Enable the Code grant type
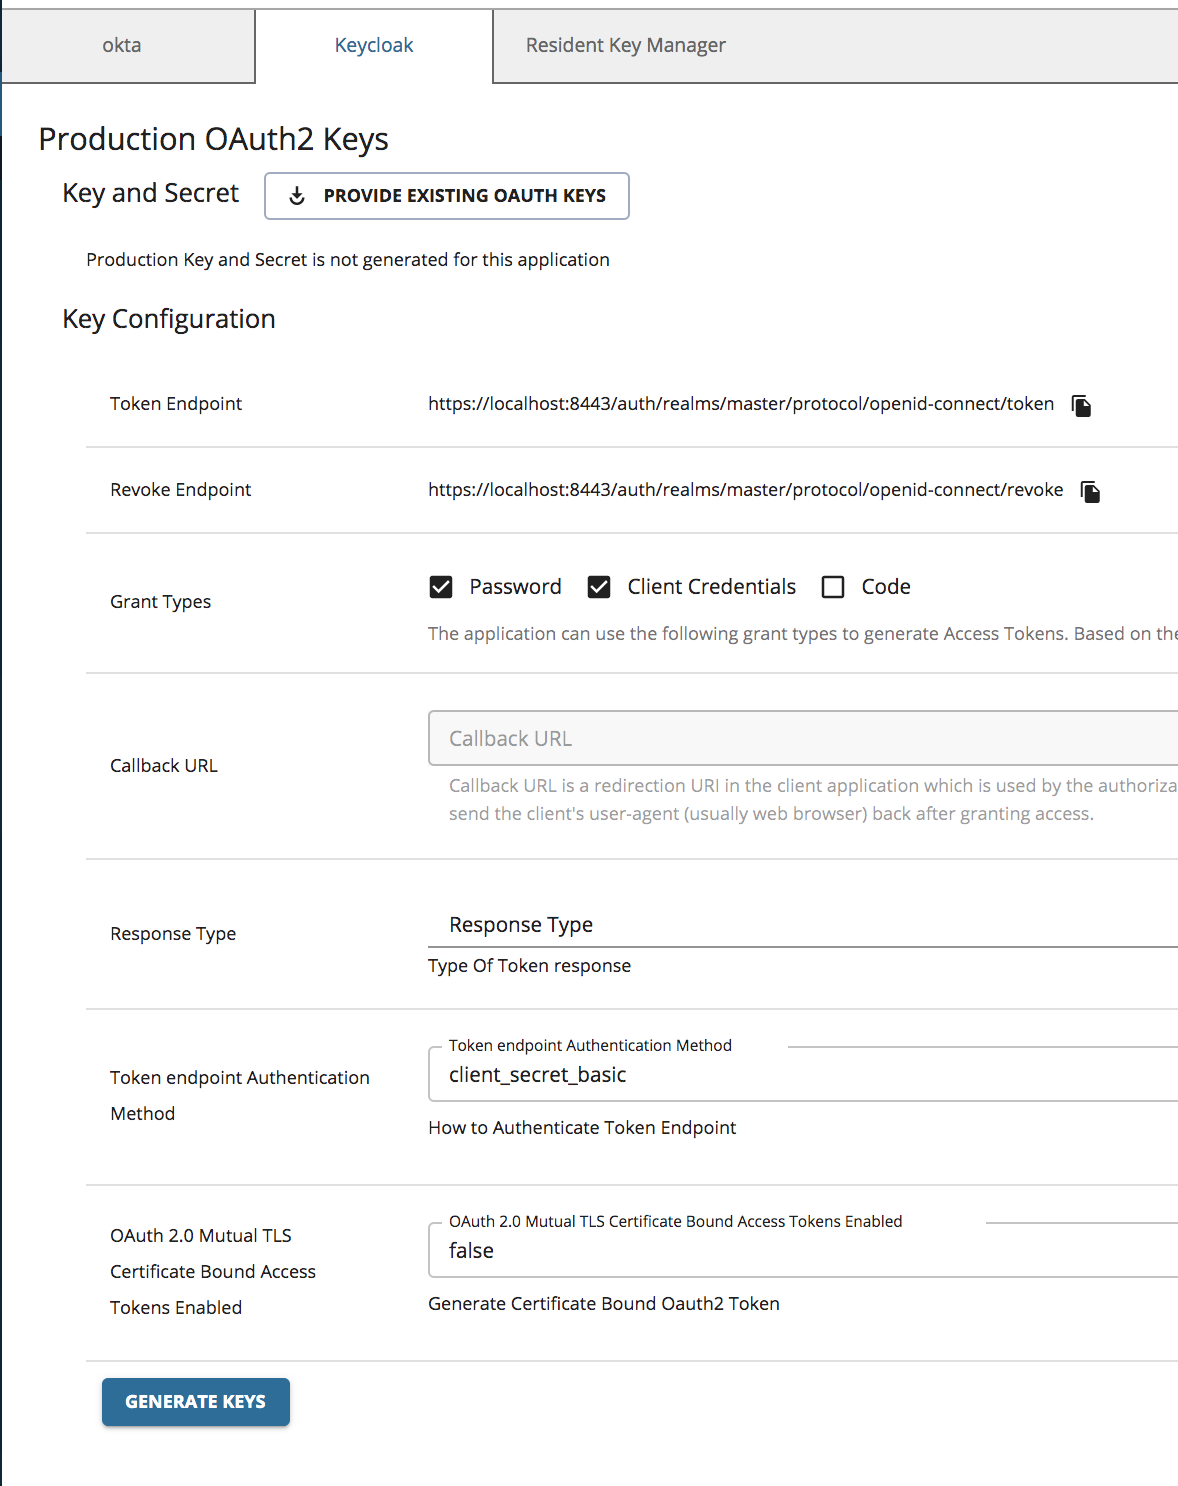The height and width of the screenshot is (1486, 1178). [833, 586]
